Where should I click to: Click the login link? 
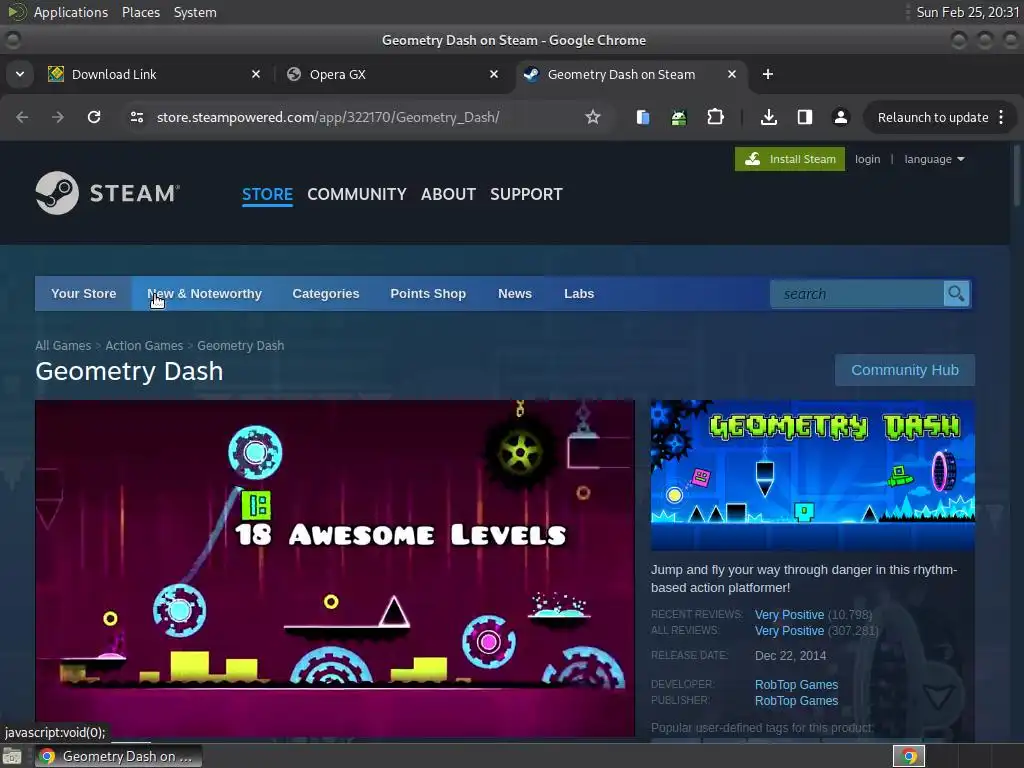pos(867,159)
